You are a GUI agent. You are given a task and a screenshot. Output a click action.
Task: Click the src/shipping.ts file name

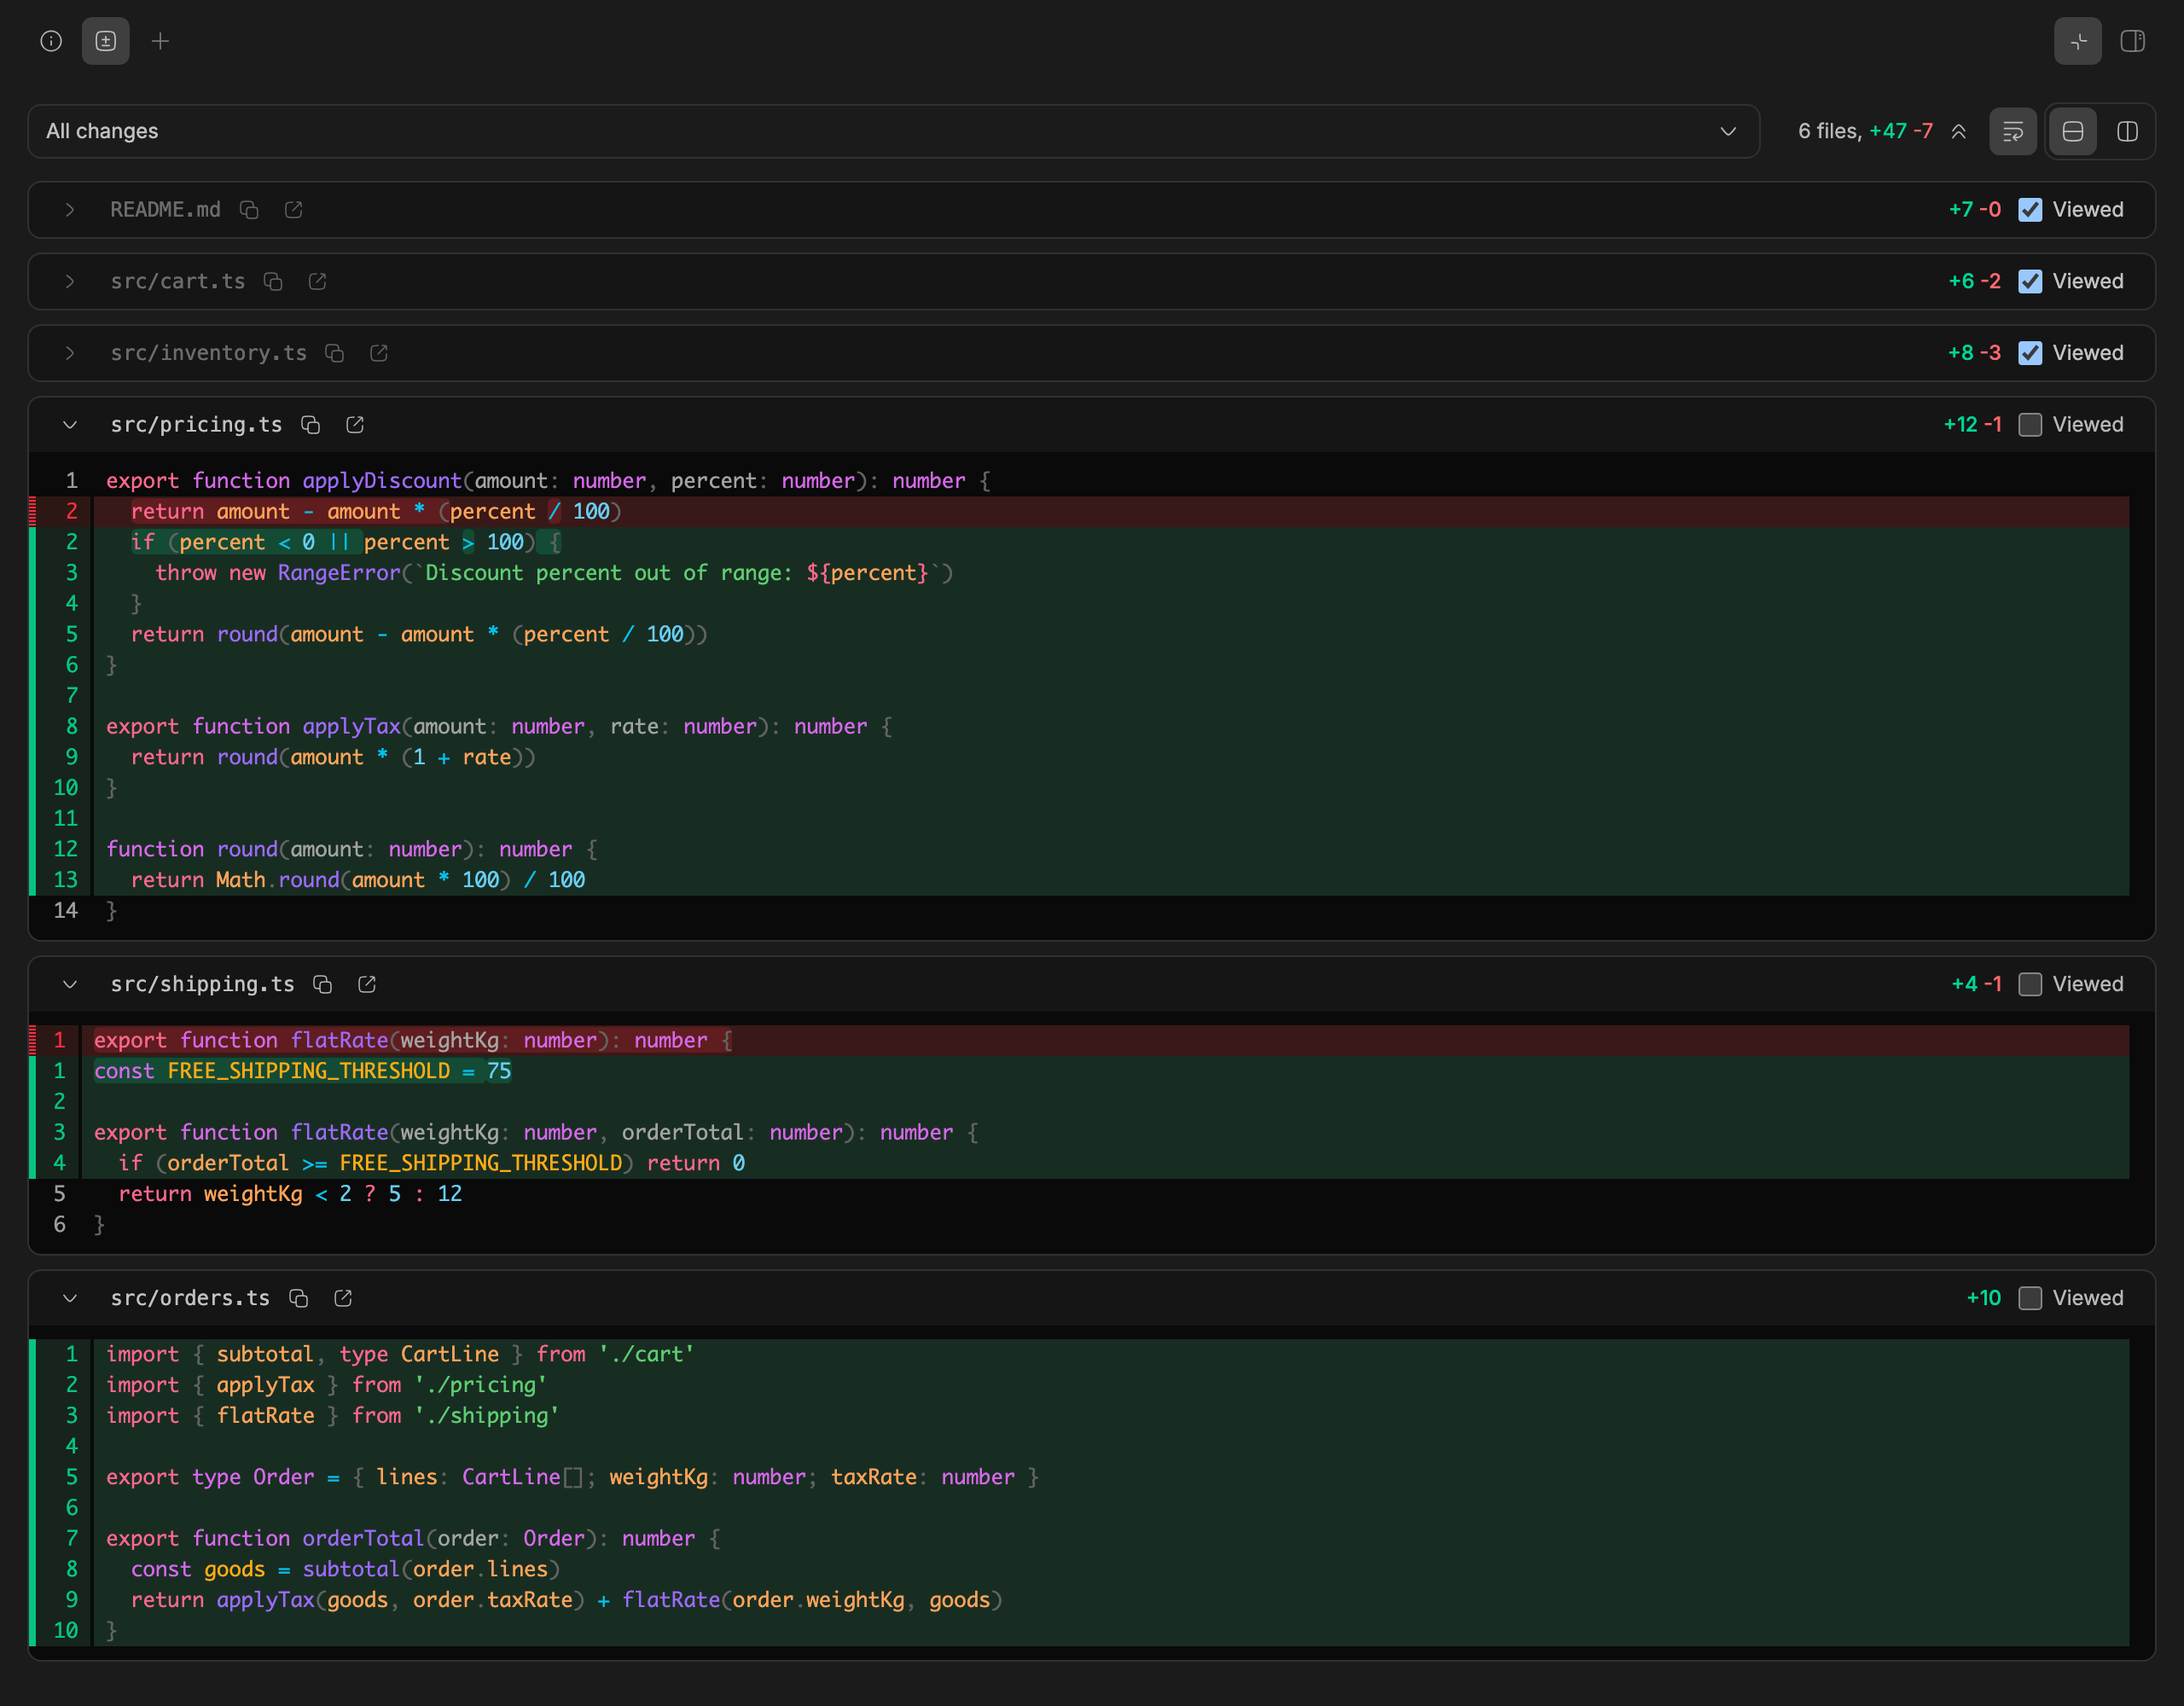202,985
